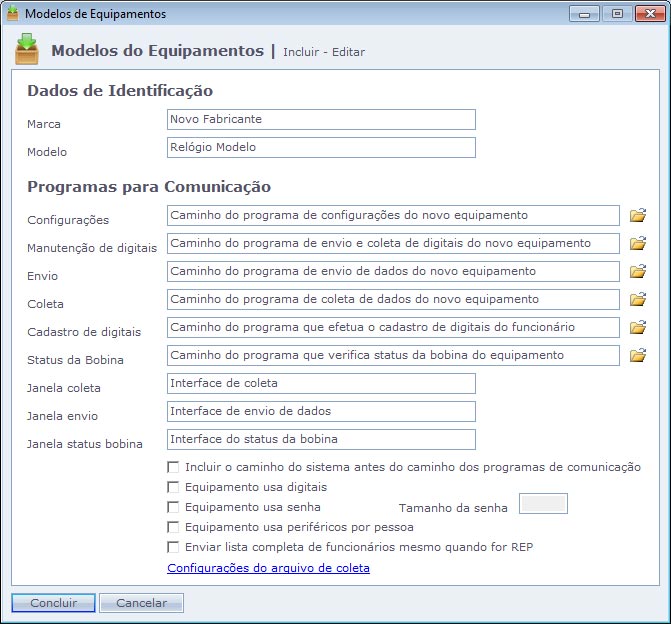Screen dimensions: 671x624
Task: Browse folder for Configurações program path
Action: tap(638, 215)
